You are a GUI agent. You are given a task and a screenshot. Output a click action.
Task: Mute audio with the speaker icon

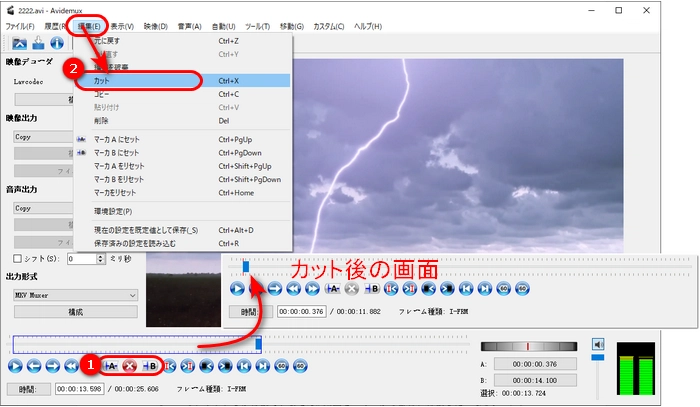(598, 344)
